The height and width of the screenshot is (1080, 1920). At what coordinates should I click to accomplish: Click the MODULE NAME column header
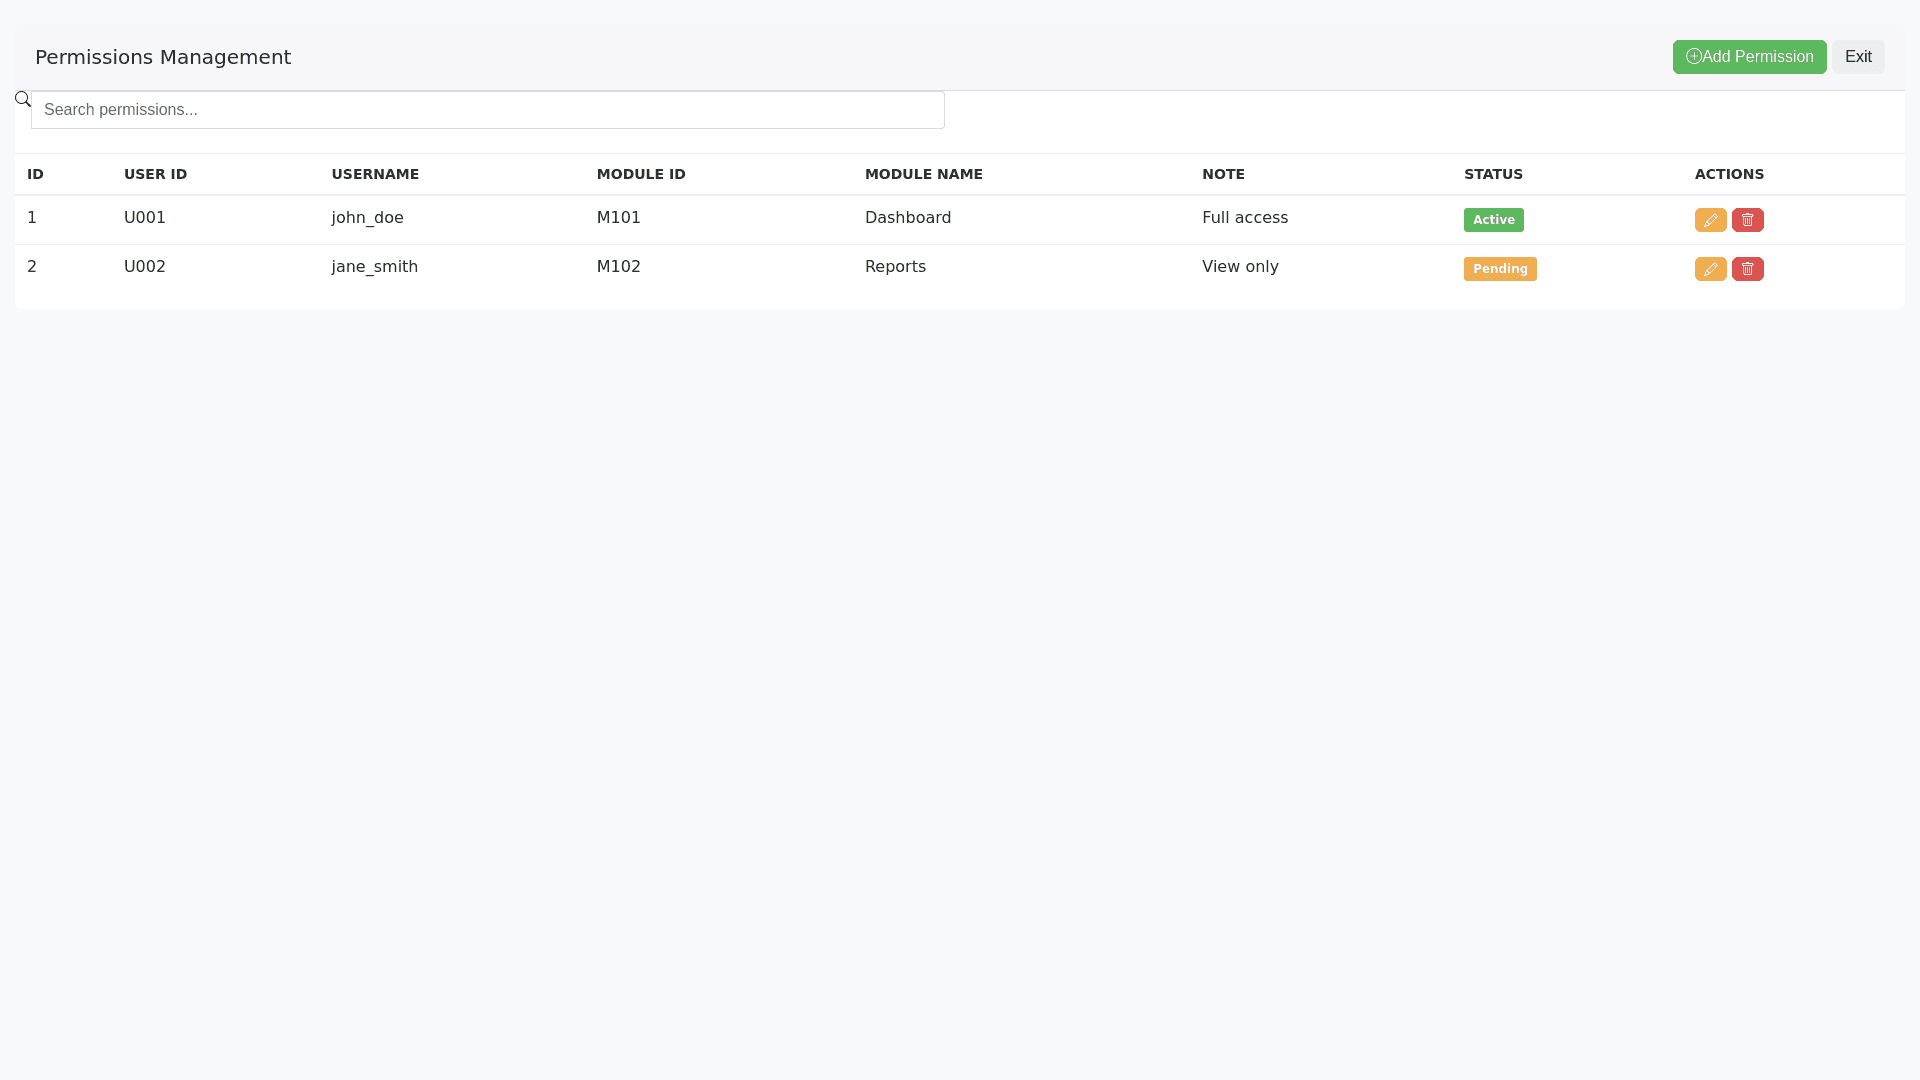[x=923, y=174]
